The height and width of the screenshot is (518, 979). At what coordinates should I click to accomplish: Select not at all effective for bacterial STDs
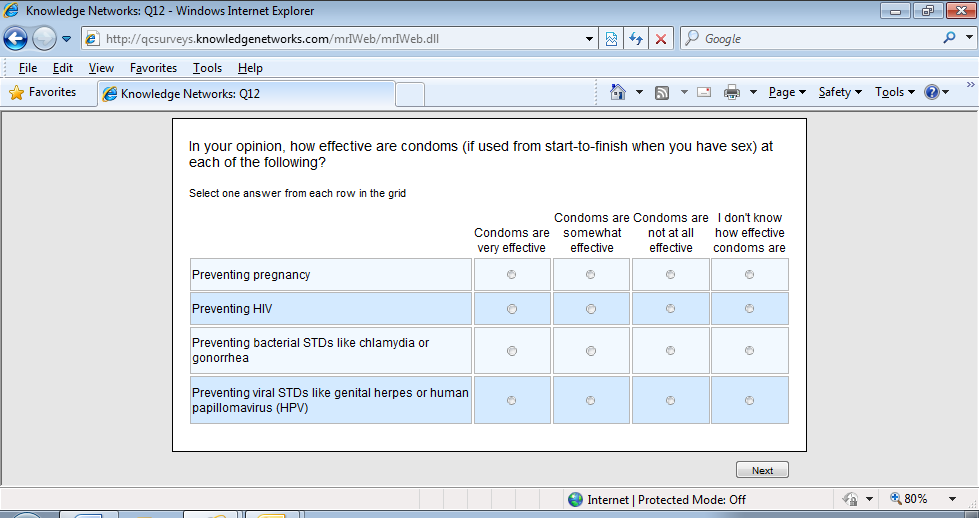click(670, 351)
